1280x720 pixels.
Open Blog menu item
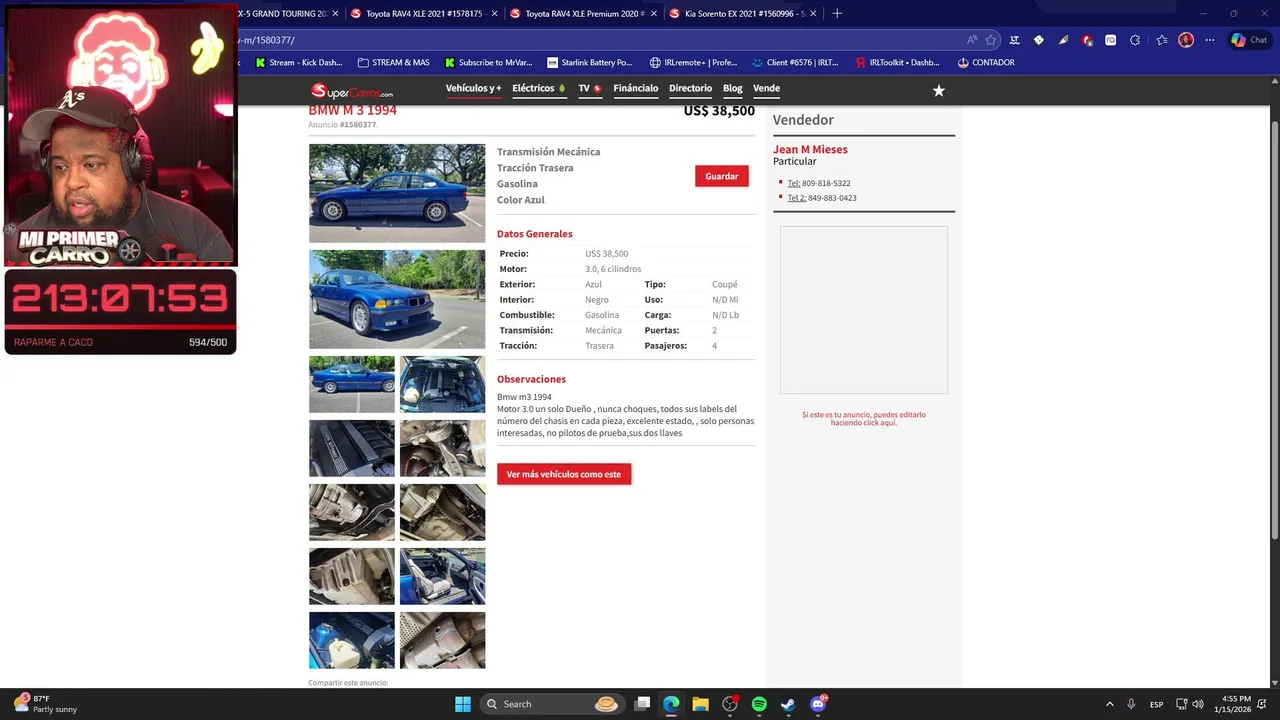[733, 89]
